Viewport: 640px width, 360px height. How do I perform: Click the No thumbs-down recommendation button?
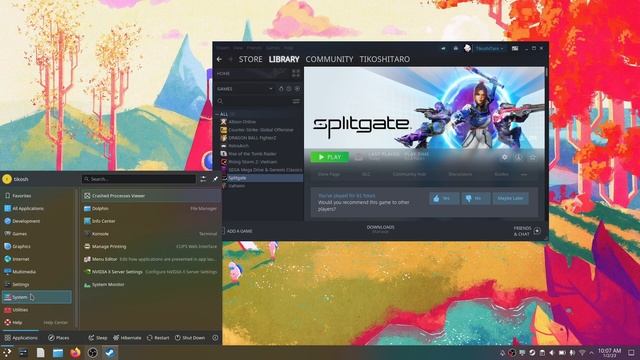(476, 198)
